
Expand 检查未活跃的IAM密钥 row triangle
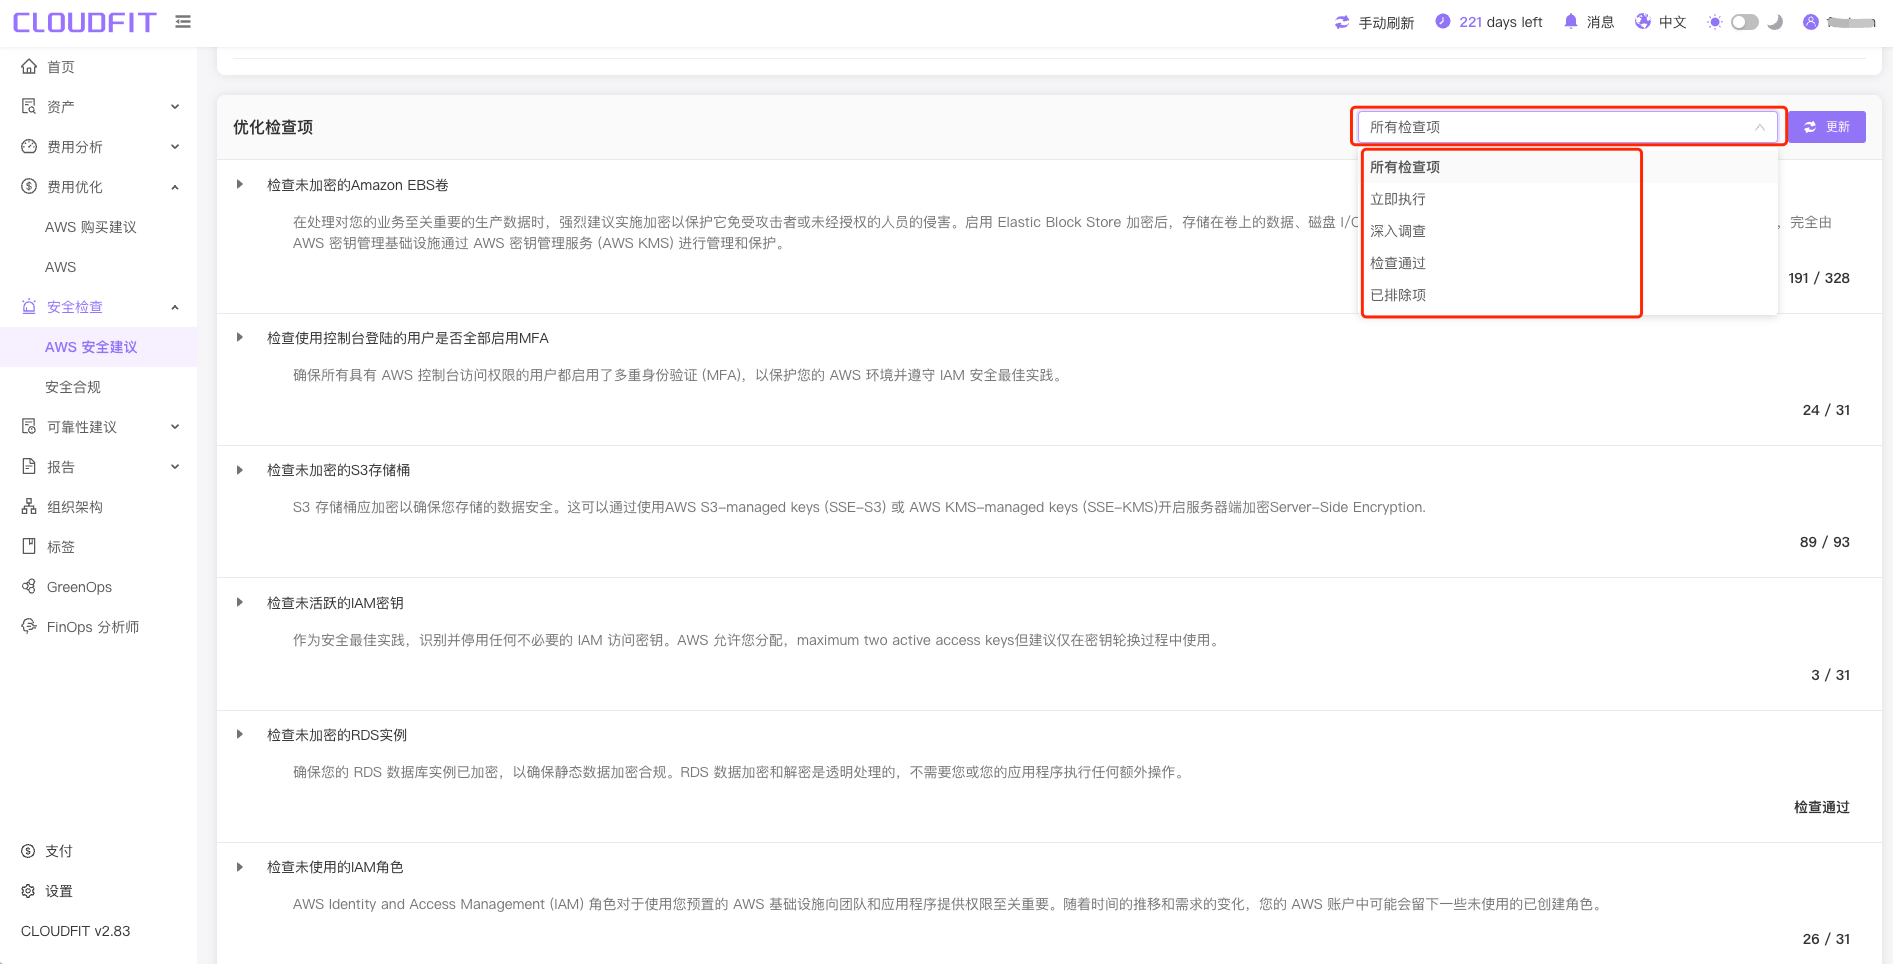click(x=240, y=602)
